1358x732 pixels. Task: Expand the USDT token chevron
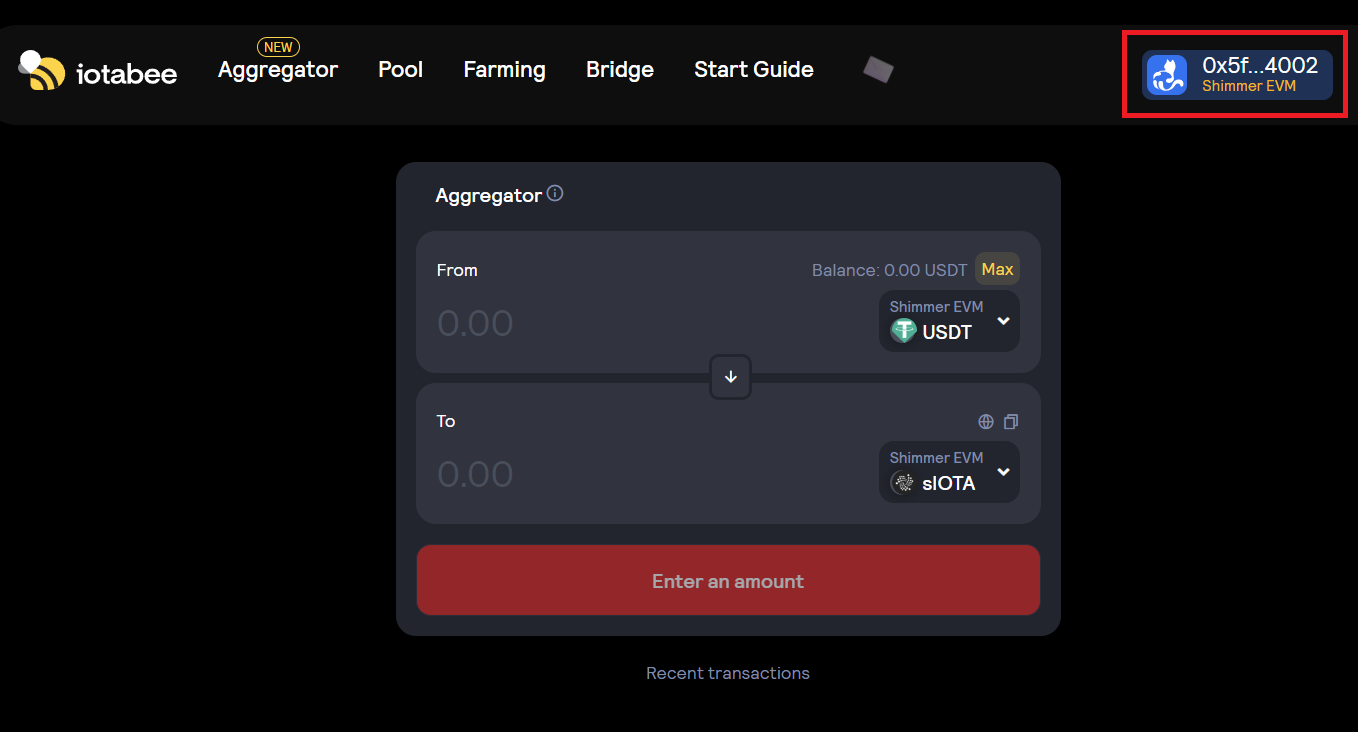coord(1003,321)
